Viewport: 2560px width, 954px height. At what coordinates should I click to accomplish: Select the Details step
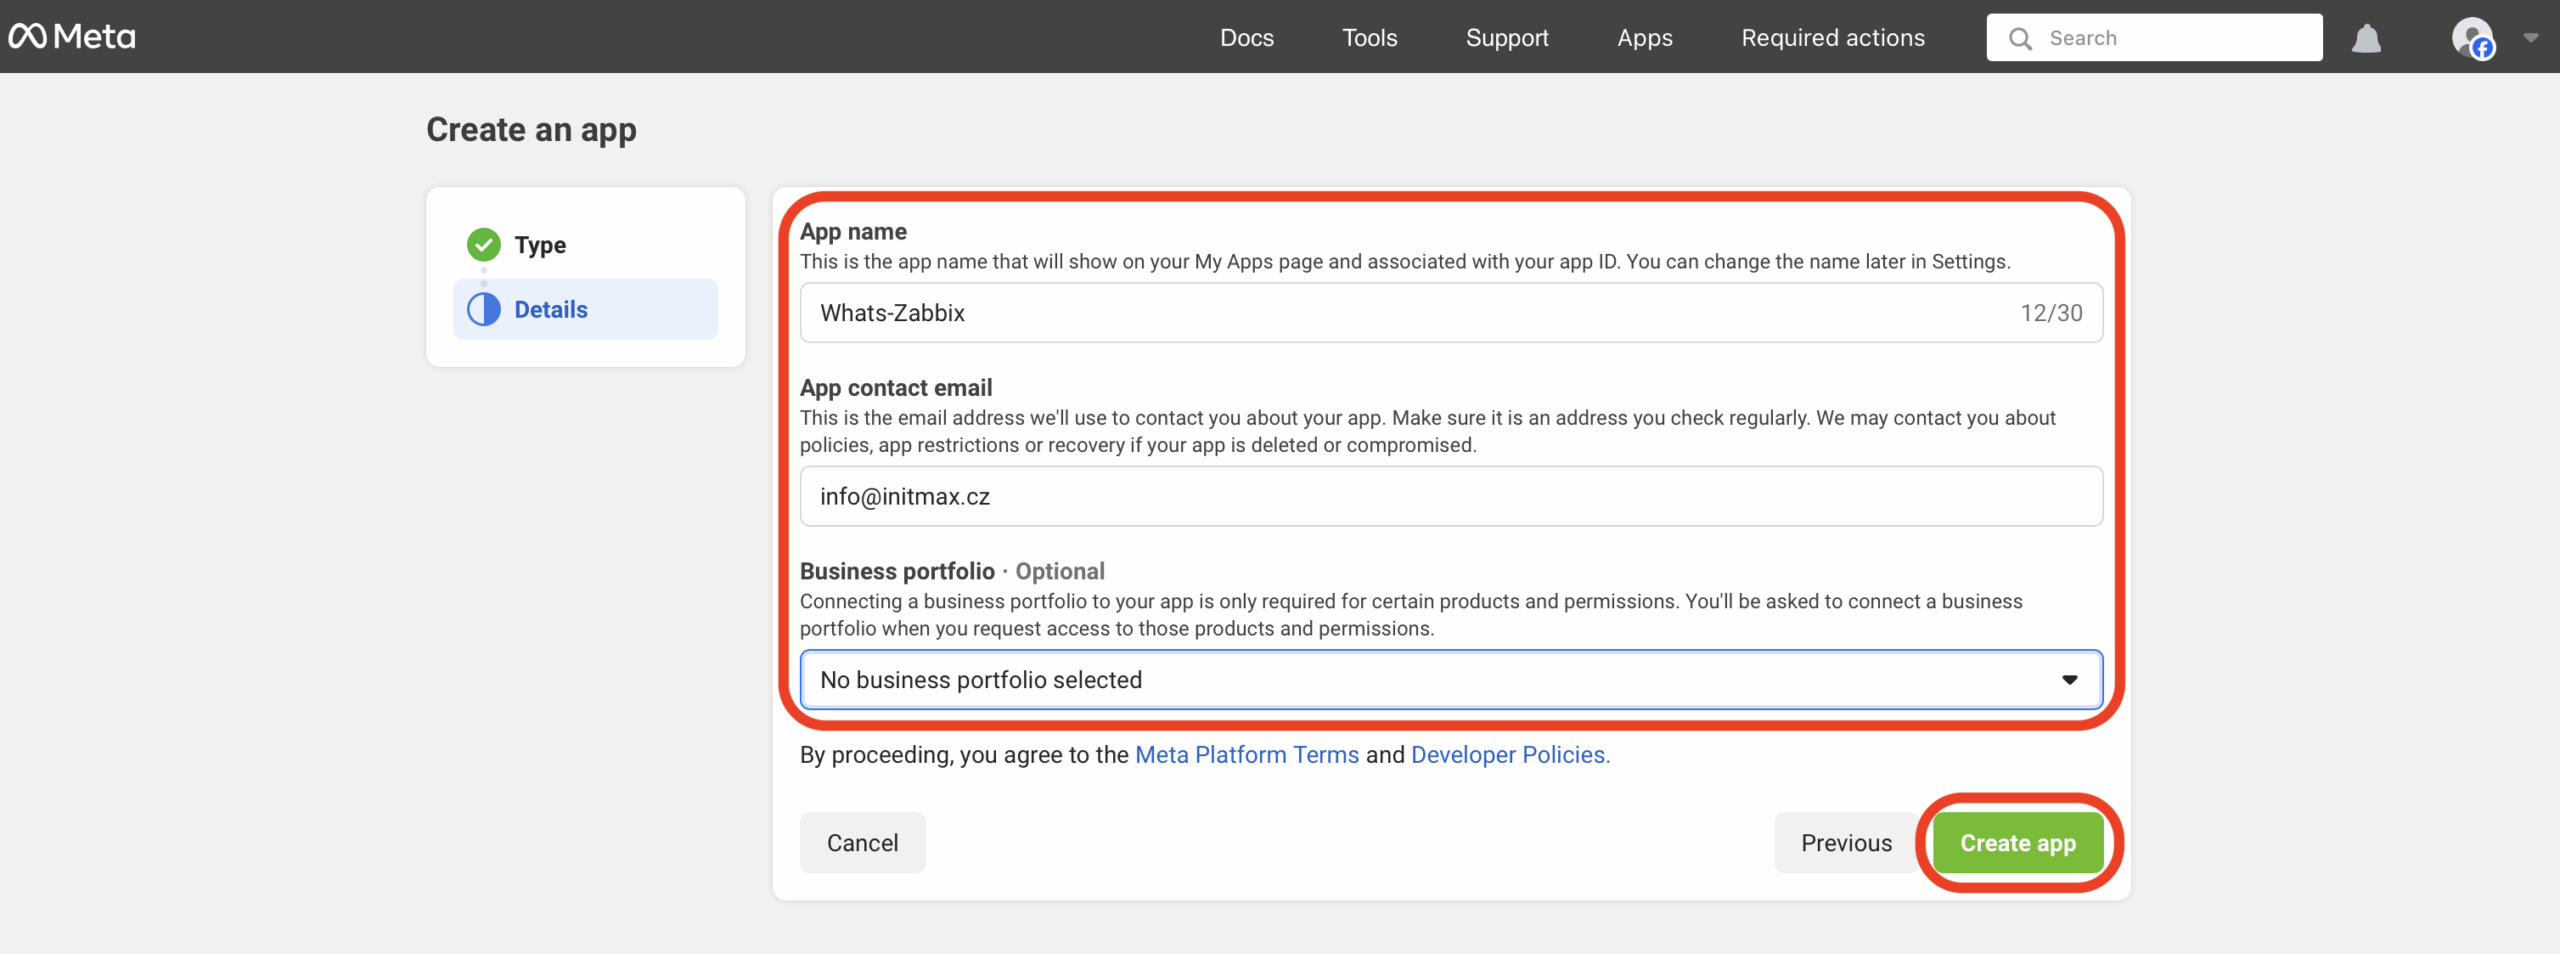click(x=585, y=309)
